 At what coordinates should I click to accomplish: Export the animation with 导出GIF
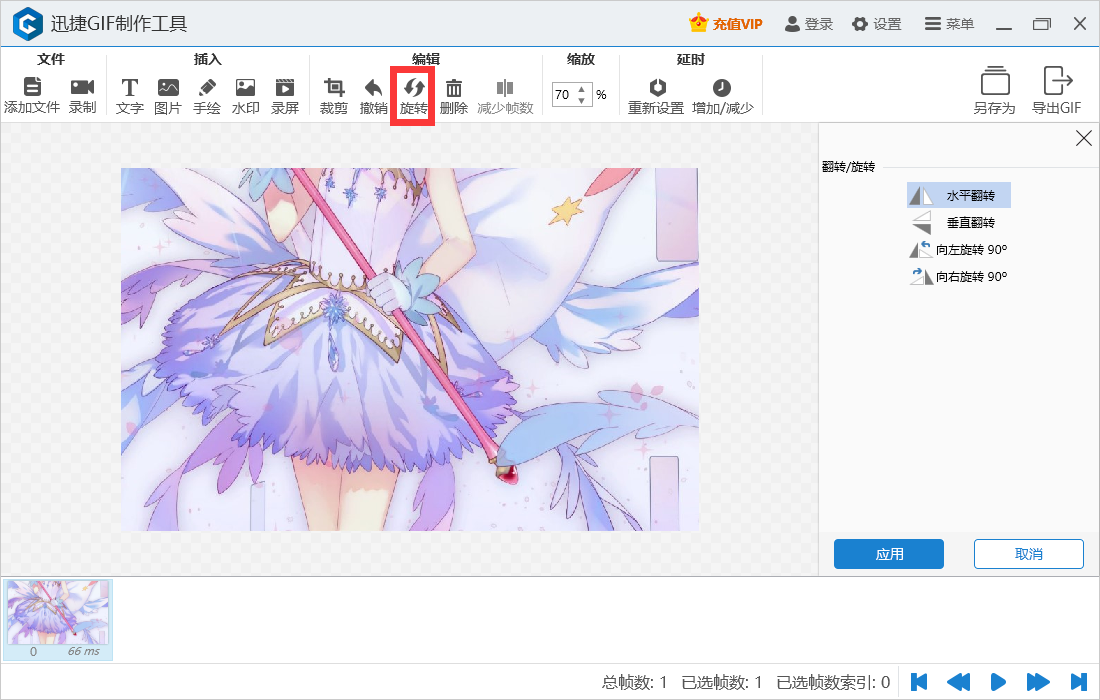[1057, 90]
